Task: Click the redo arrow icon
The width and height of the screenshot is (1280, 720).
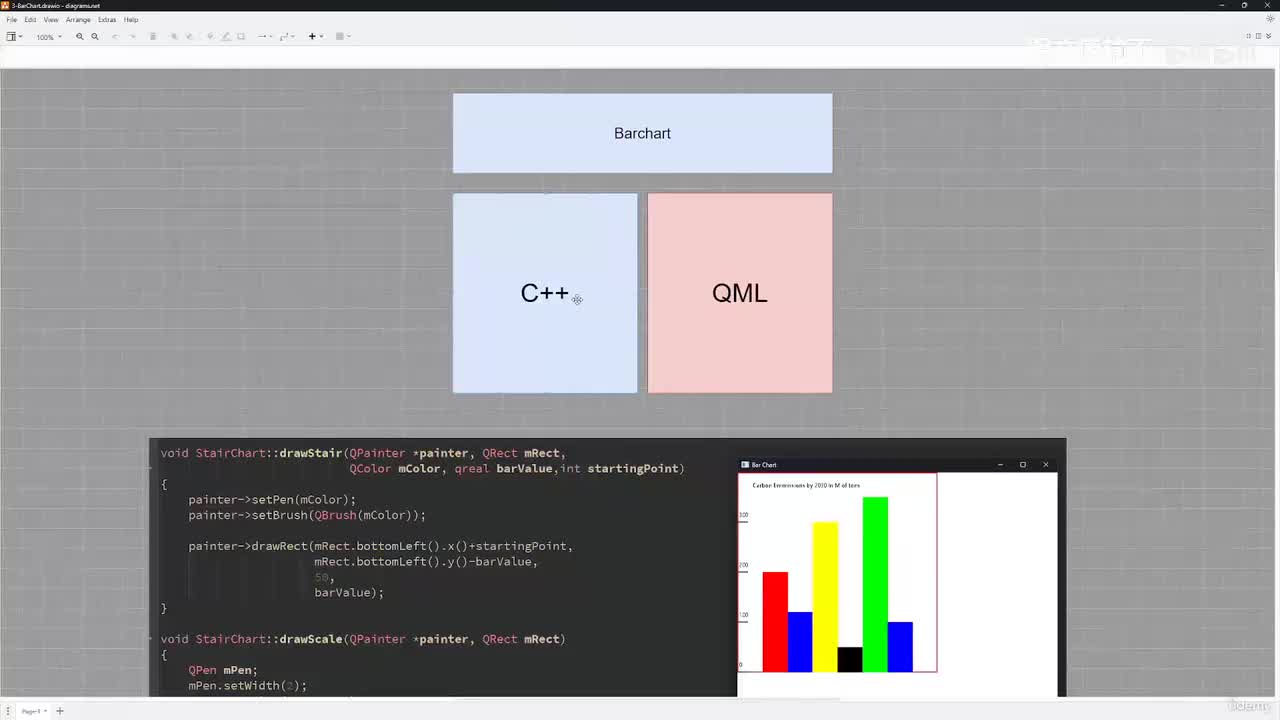Action: tap(131, 37)
